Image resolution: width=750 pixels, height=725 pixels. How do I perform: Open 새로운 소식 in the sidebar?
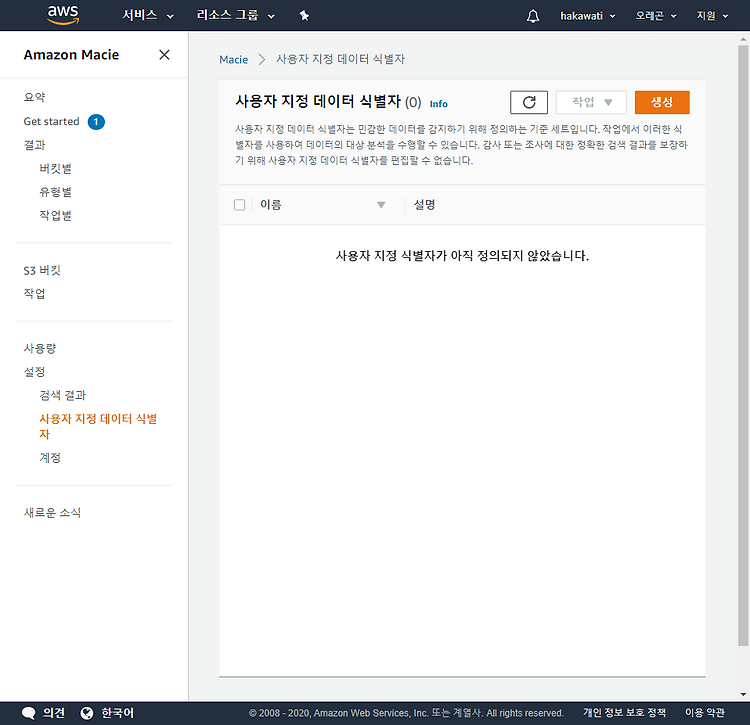[53, 513]
